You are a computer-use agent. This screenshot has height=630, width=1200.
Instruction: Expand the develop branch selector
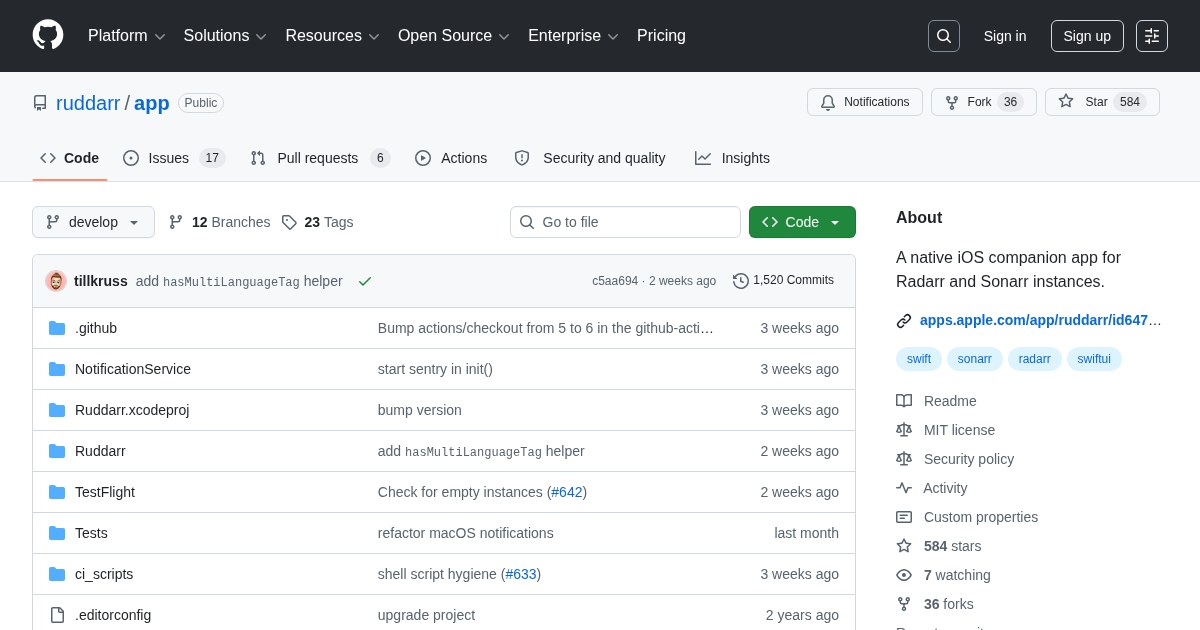point(93,222)
